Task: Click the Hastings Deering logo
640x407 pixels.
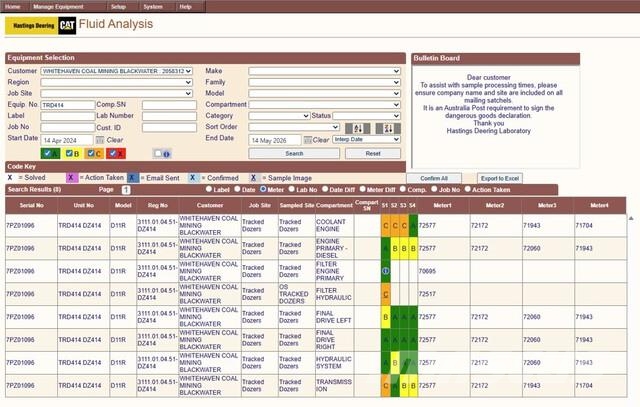Action: (x=32, y=26)
